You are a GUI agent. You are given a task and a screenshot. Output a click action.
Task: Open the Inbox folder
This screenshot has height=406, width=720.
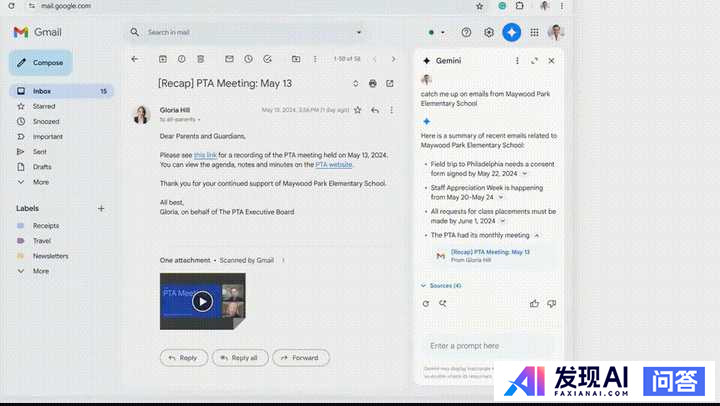(x=61, y=91)
